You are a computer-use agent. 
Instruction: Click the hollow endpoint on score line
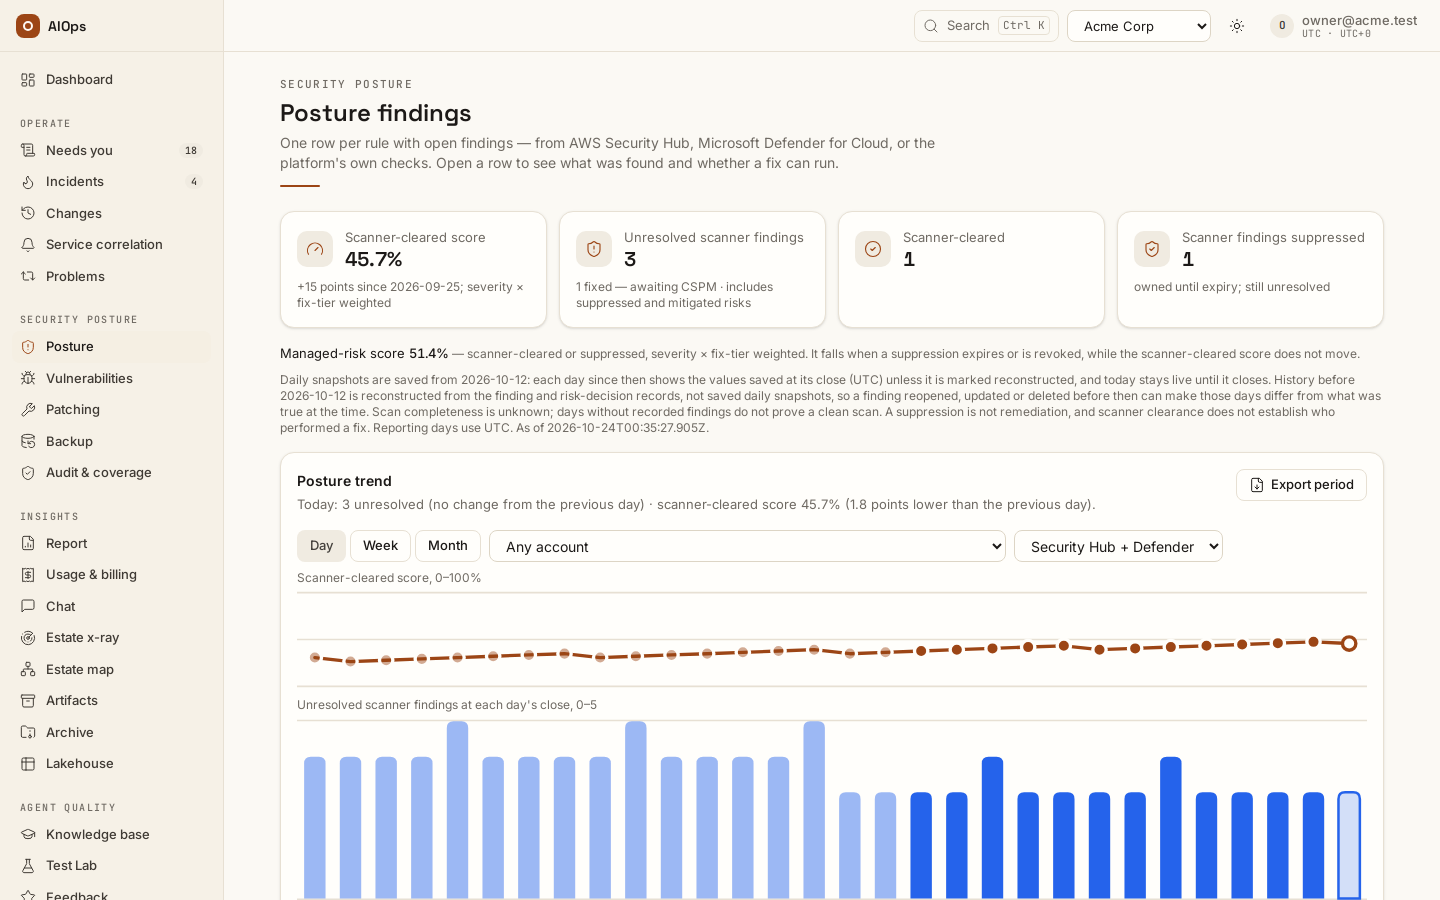pos(1349,643)
